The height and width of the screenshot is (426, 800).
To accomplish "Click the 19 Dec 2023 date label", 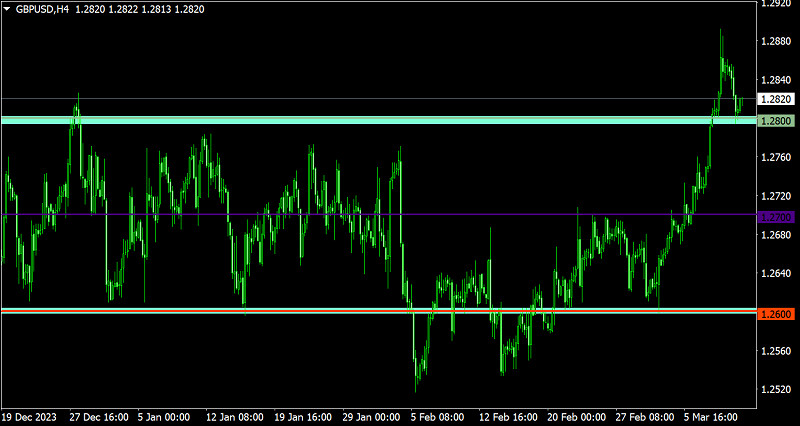I will [x=30, y=417].
